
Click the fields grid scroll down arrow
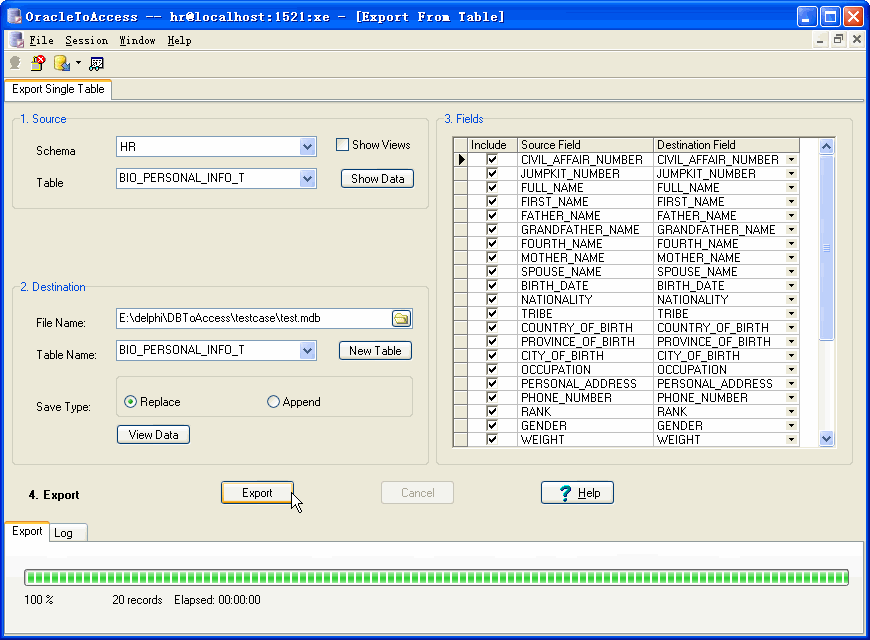tap(826, 439)
